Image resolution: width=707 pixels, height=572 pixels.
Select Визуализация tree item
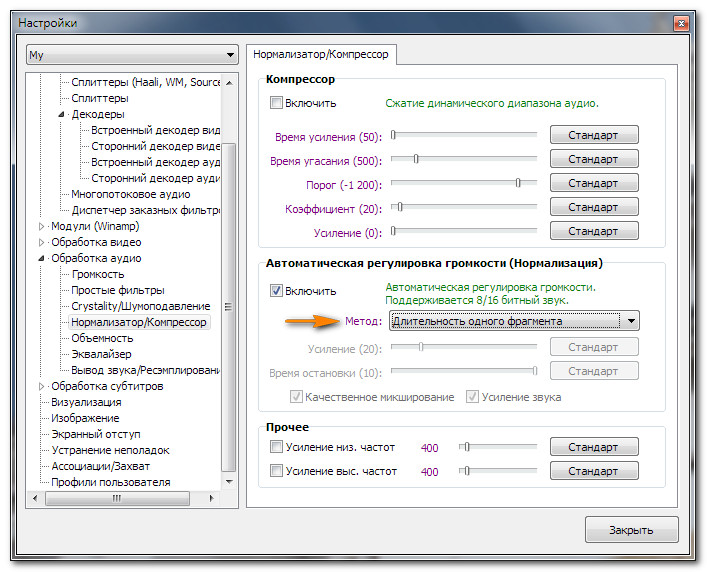86,403
